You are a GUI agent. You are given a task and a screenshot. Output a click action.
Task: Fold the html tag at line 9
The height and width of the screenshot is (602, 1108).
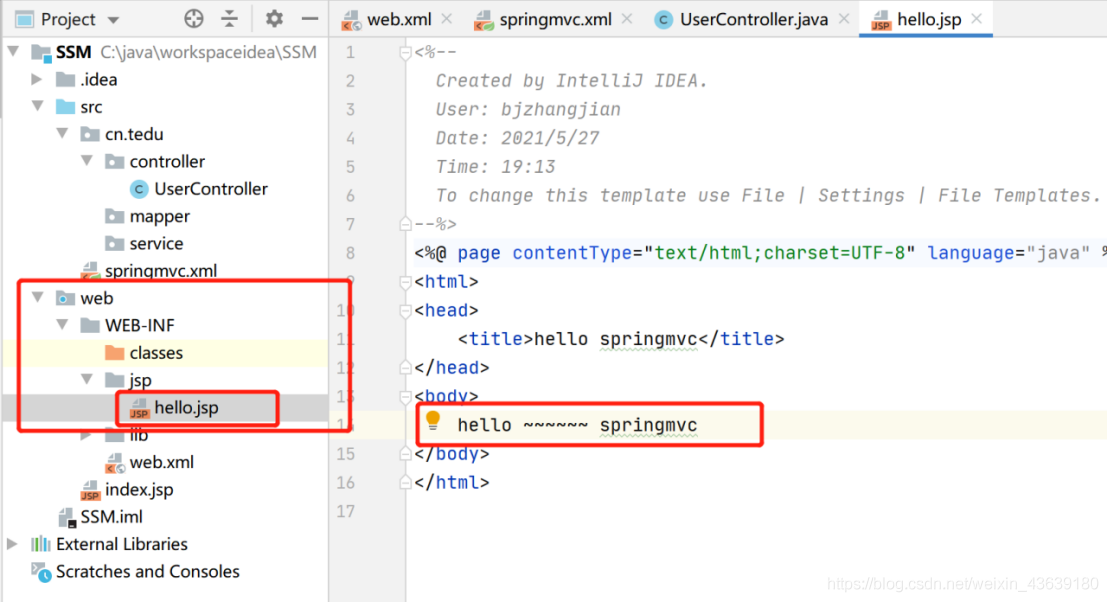click(405, 282)
